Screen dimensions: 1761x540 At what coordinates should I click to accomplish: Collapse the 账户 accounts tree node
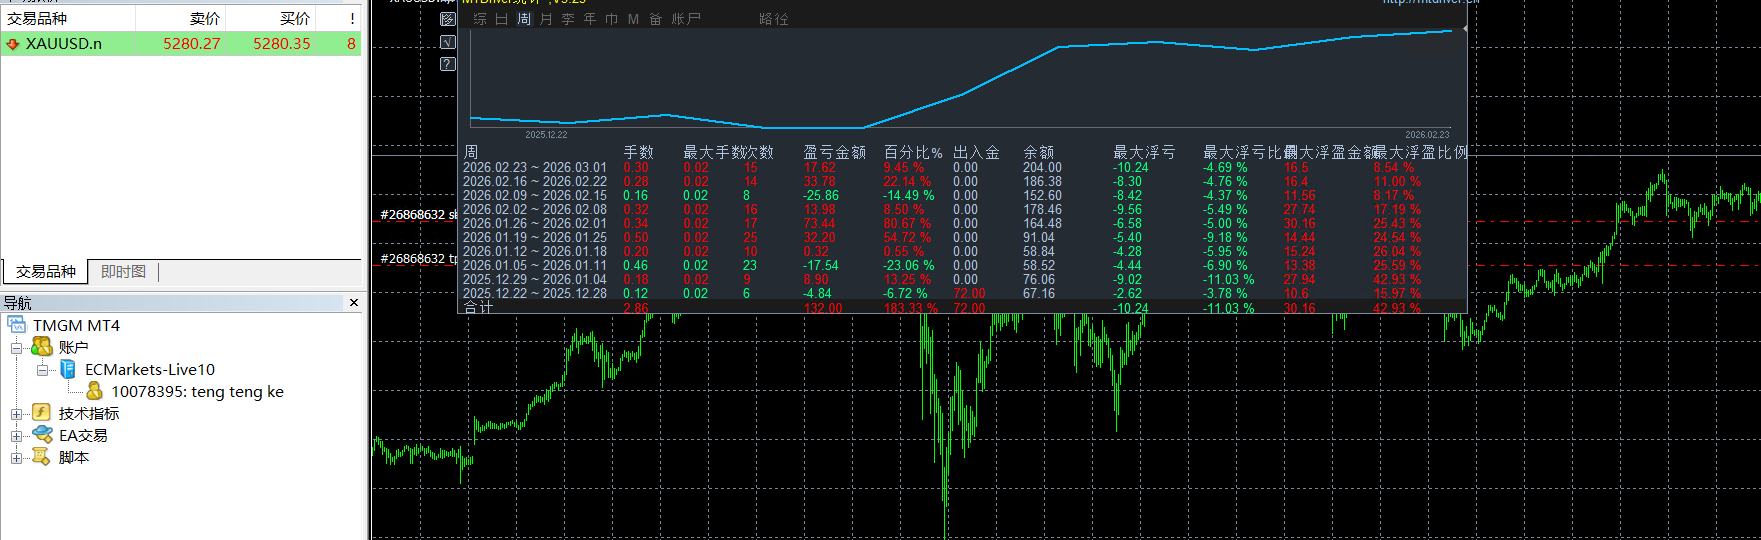pos(16,348)
